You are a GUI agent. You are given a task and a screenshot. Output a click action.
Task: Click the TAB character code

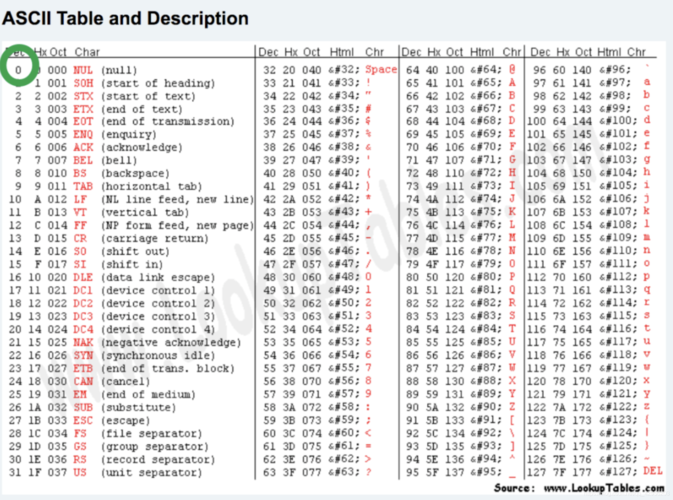pyautogui.click(x=83, y=186)
